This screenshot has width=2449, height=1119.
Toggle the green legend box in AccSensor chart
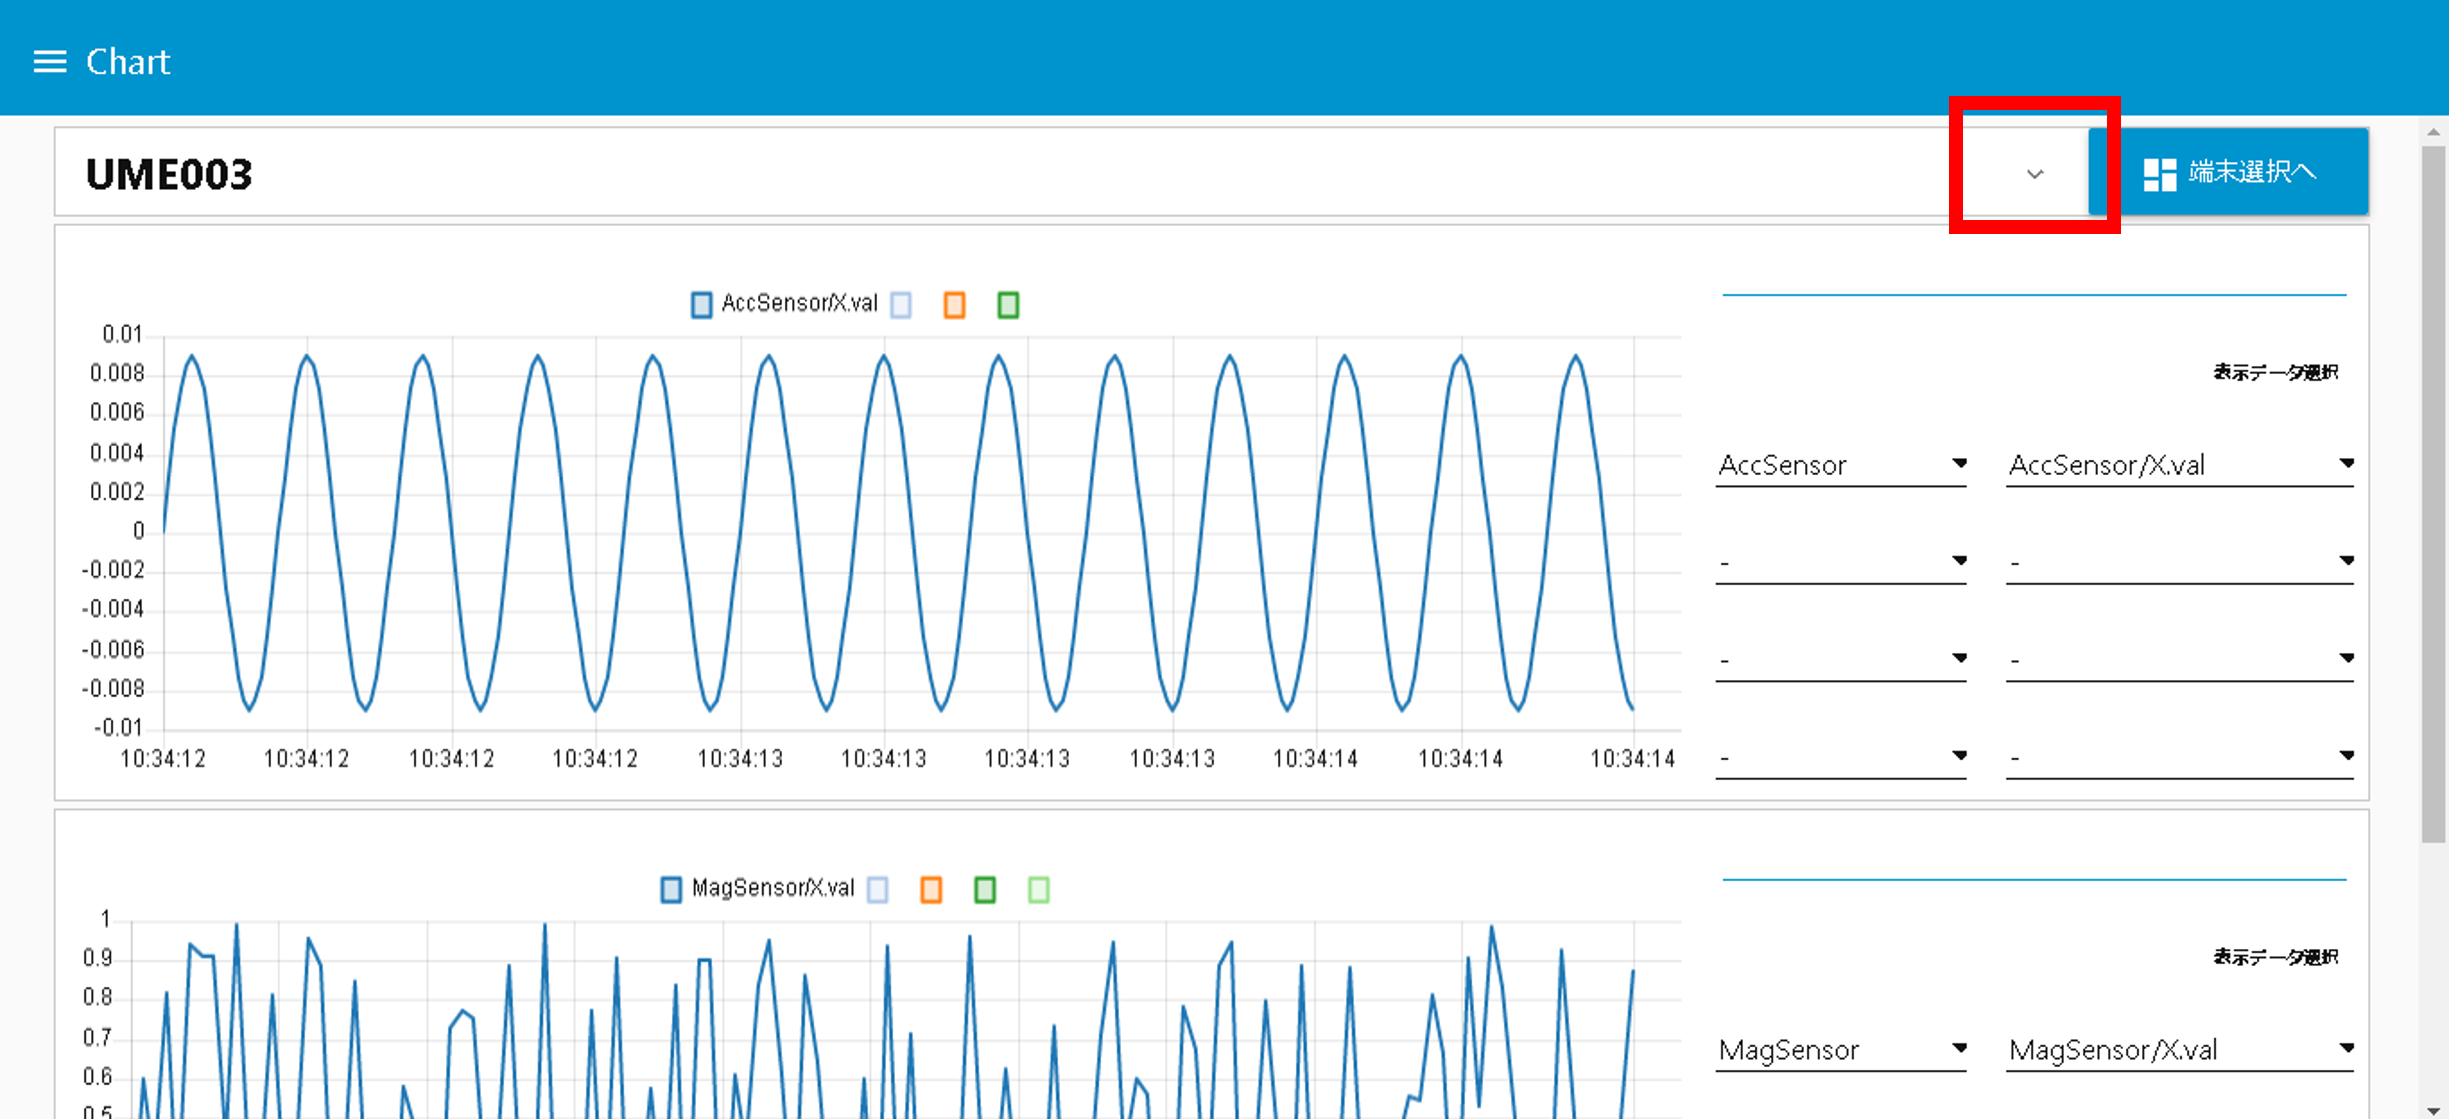click(1008, 305)
